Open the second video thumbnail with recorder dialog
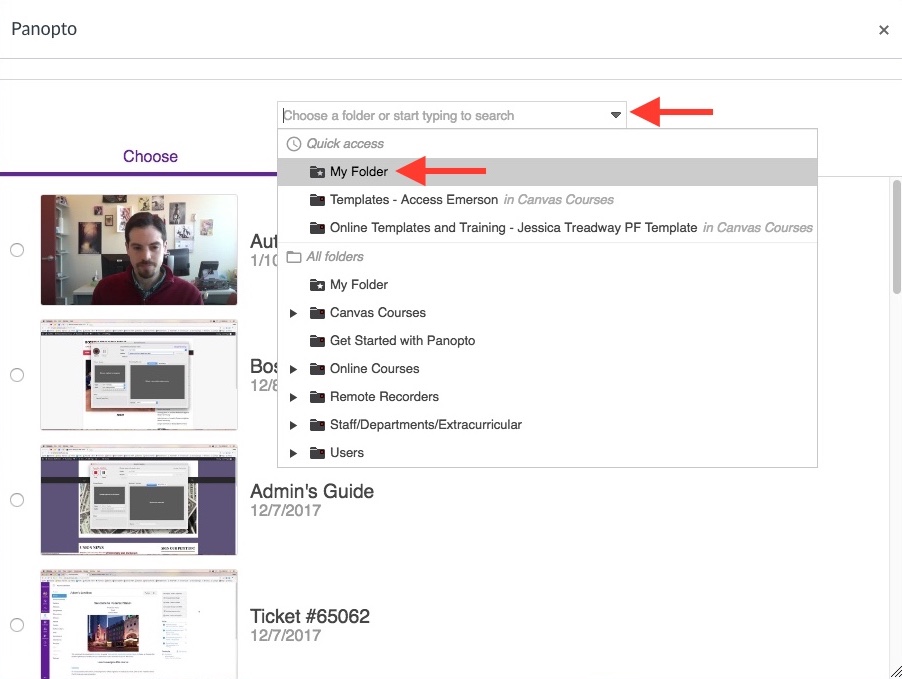Screen dimensions: 902x679 click(139, 375)
